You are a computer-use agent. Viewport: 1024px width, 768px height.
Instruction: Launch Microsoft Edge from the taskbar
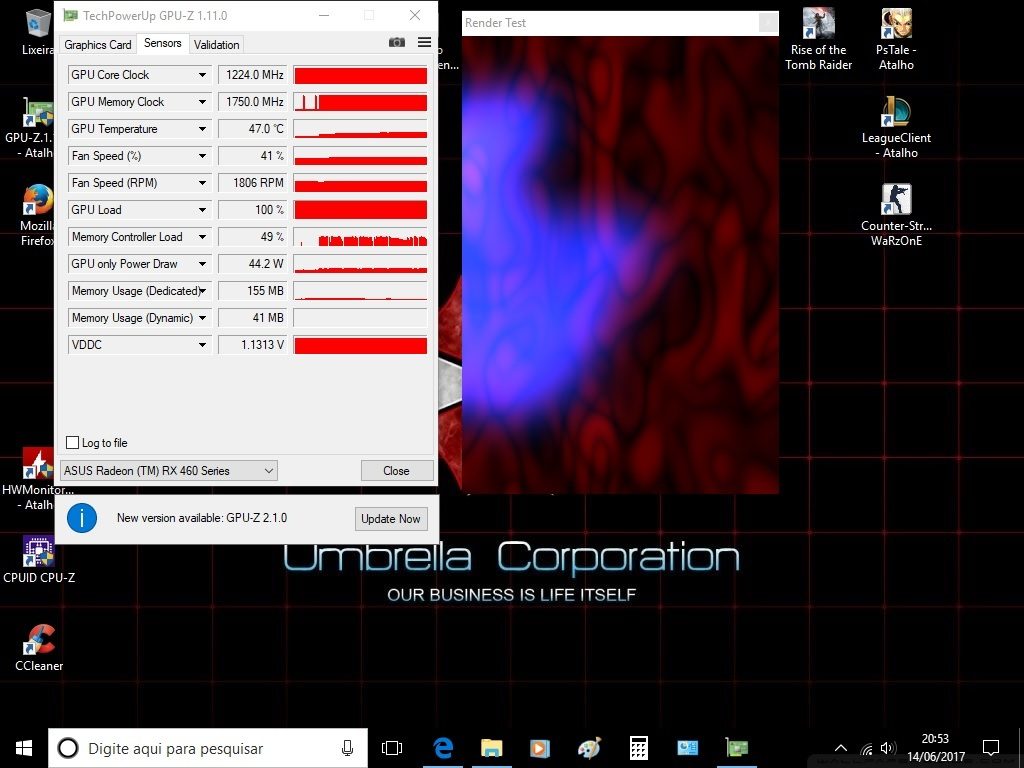(443, 748)
